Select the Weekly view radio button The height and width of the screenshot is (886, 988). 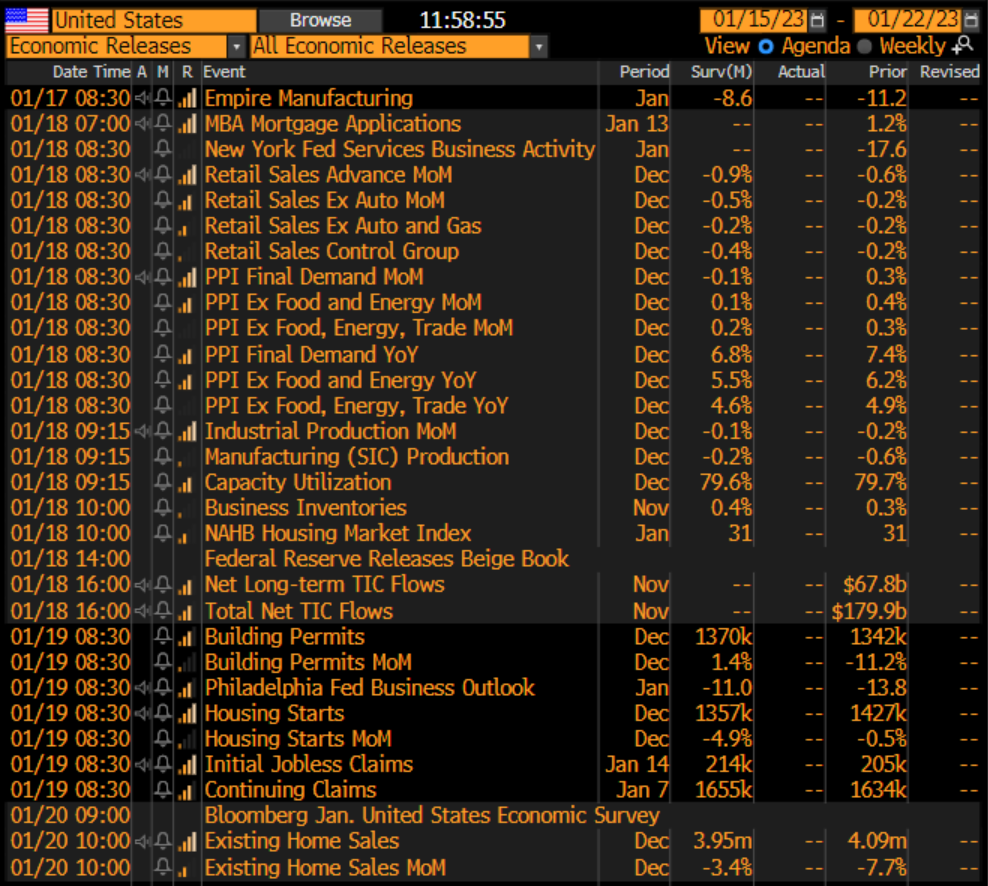(864, 46)
